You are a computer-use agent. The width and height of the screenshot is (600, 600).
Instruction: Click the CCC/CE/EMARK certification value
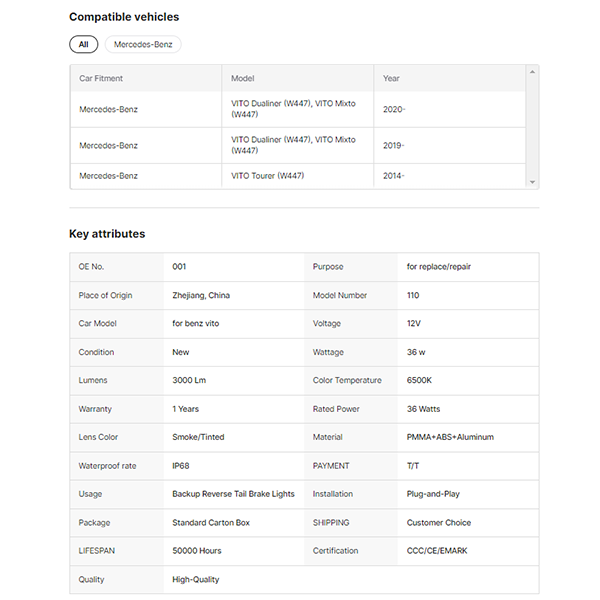click(x=437, y=551)
